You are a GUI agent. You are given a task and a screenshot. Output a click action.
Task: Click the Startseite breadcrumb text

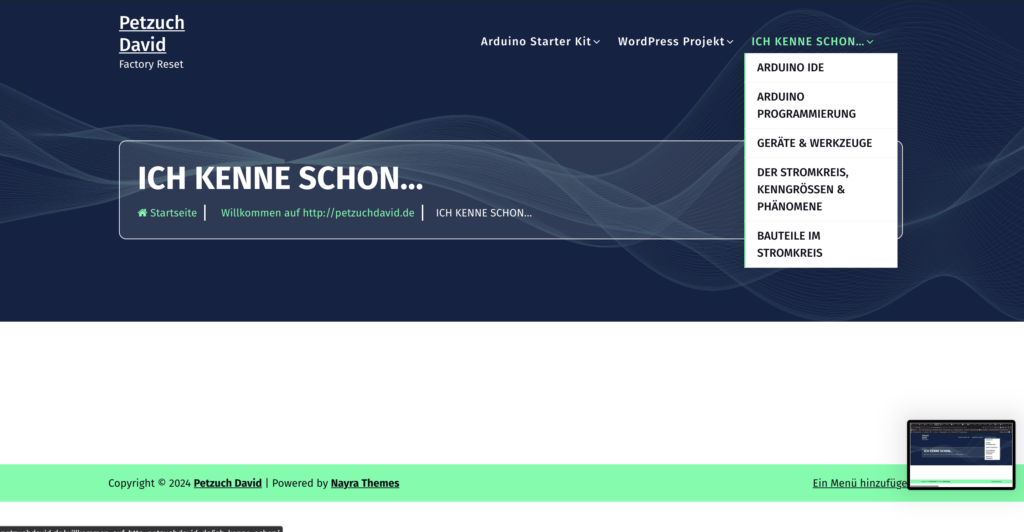173,213
